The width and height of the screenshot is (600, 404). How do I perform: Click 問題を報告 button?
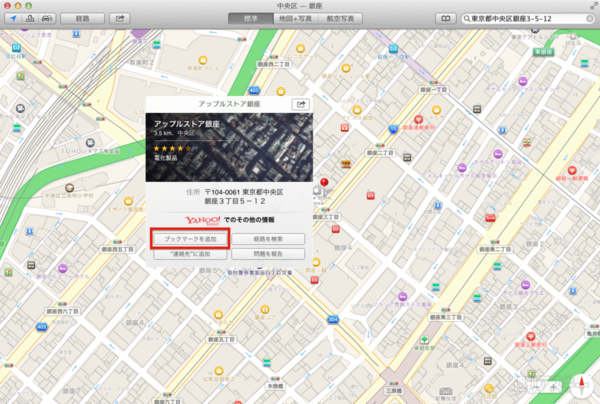268,254
